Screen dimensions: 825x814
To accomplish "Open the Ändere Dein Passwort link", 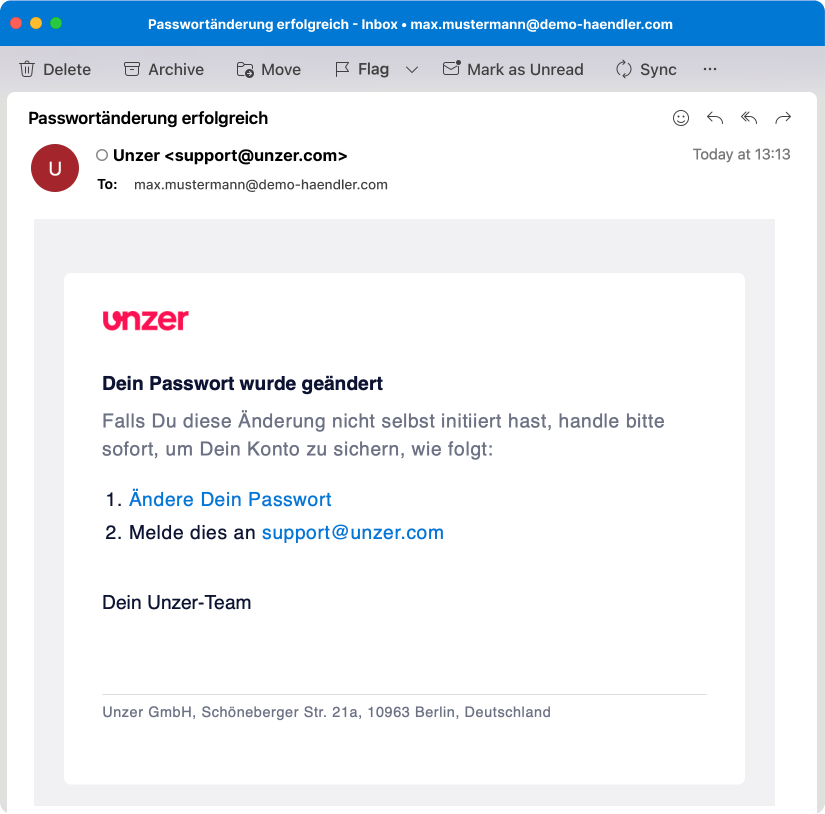I will click(230, 499).
